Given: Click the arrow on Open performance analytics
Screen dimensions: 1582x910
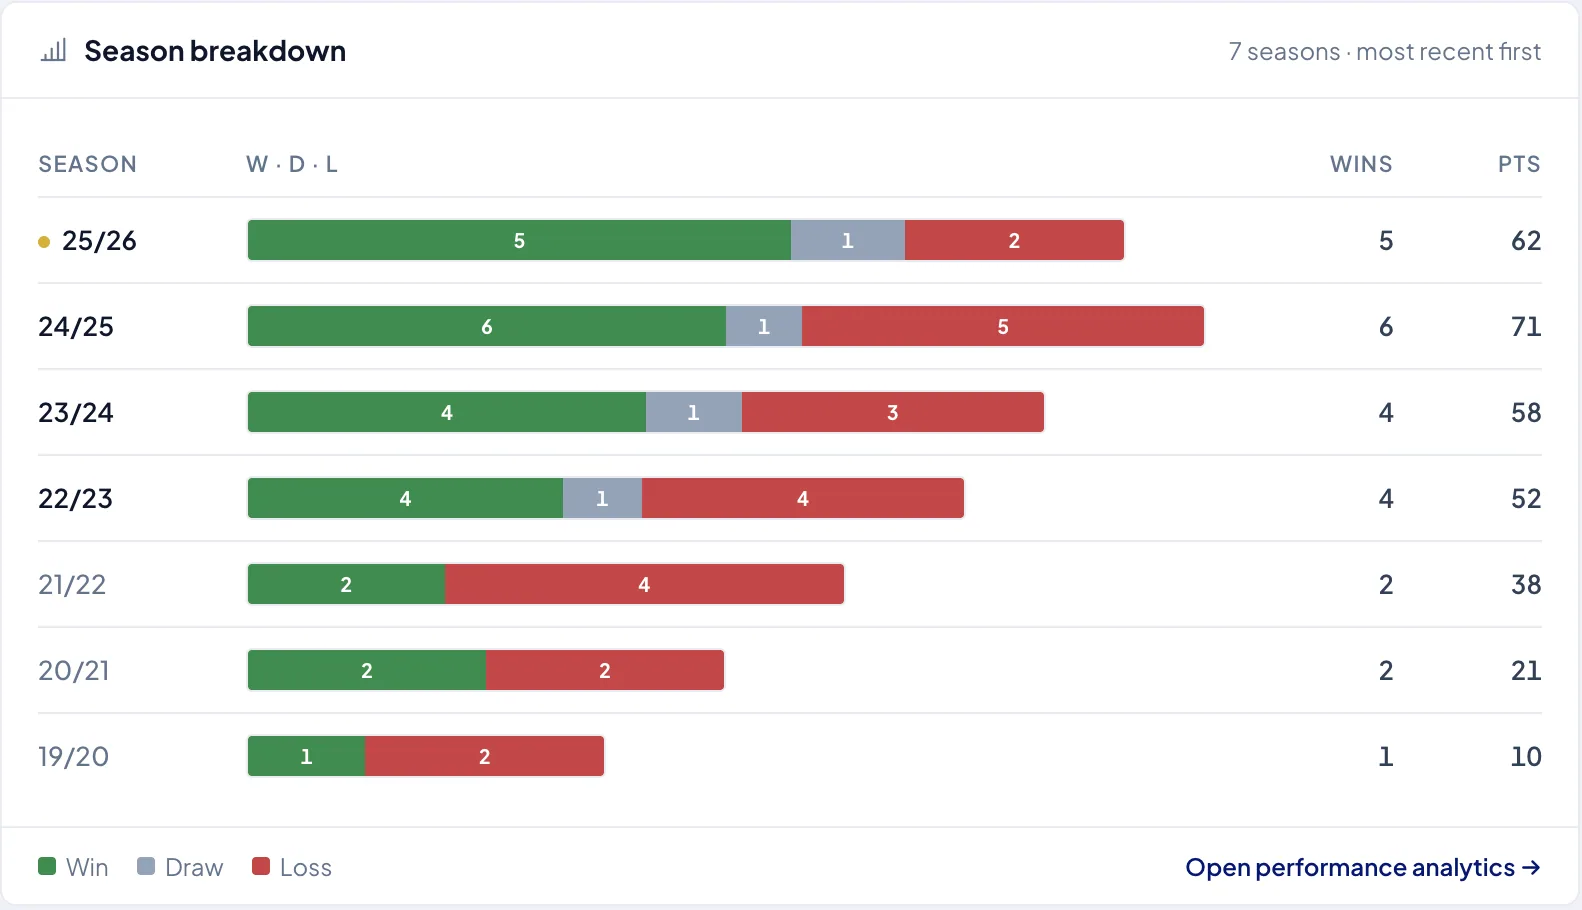Looking at the screenshot, I should tap(1530, 867).
